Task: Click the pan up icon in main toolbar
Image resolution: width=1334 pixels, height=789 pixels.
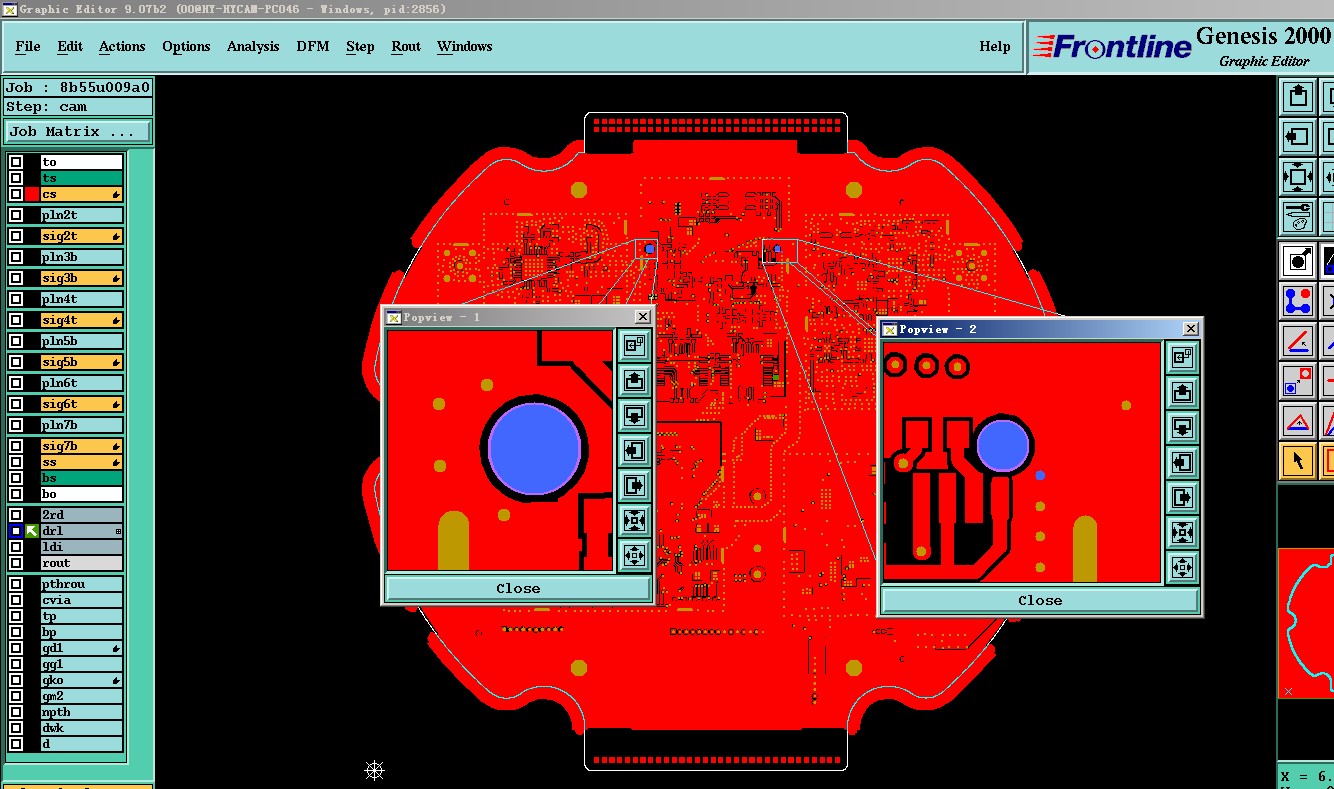Action: pos(1298,97)
